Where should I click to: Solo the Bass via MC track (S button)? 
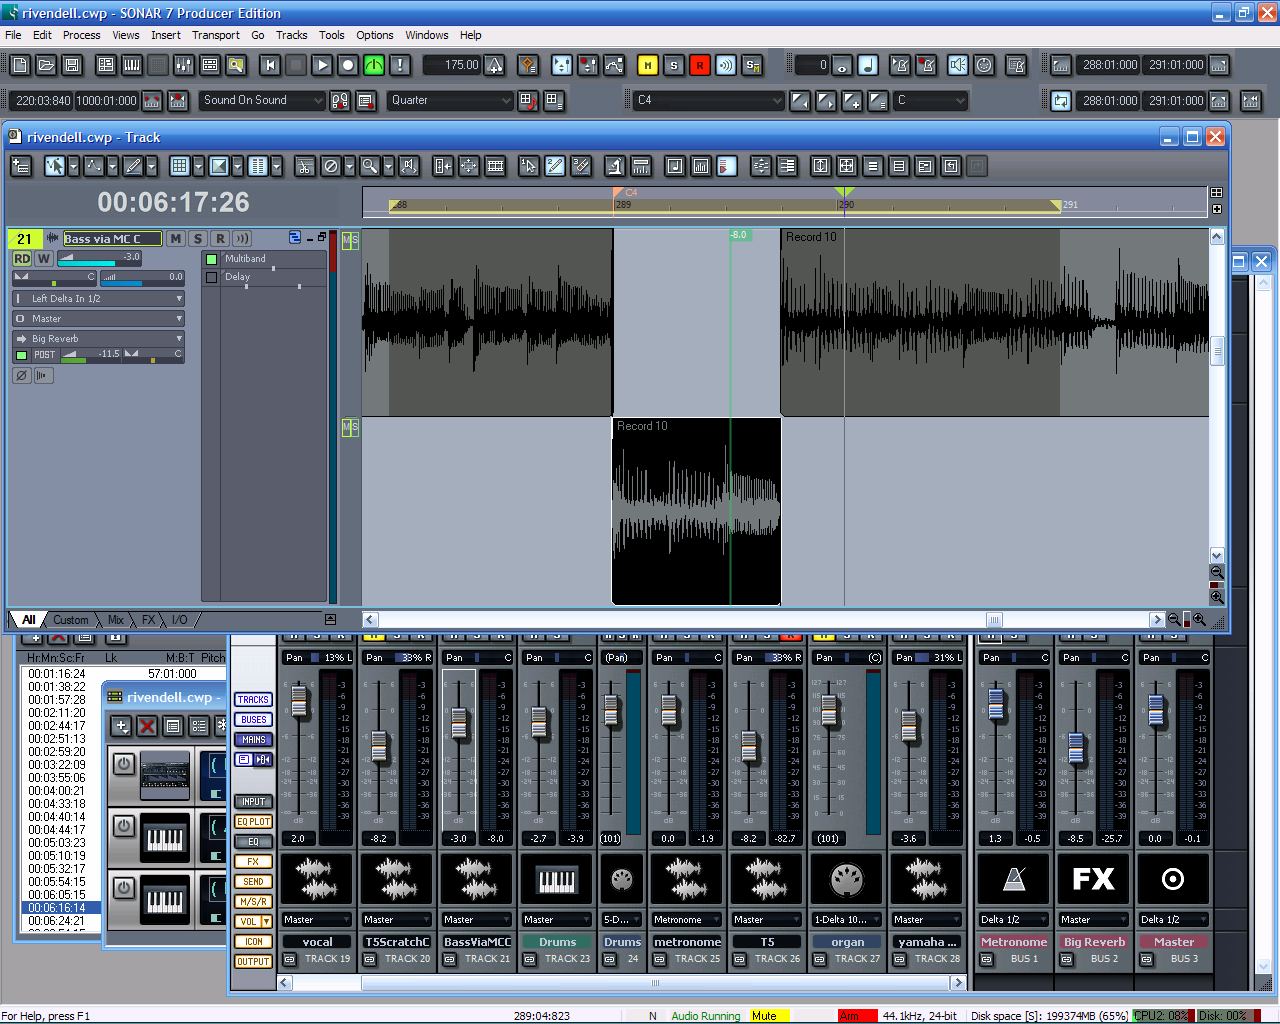click(x=198, y=239)
